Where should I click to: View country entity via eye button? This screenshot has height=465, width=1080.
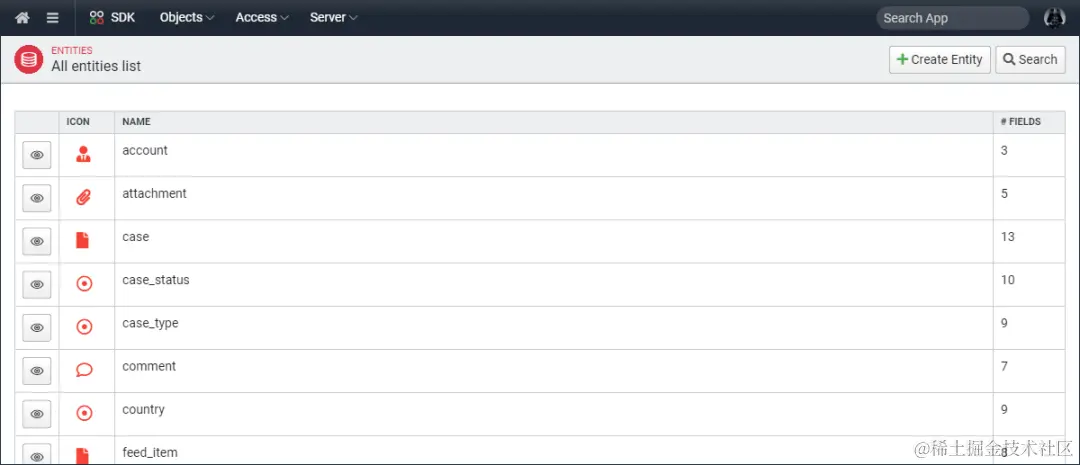click(37, 413)
